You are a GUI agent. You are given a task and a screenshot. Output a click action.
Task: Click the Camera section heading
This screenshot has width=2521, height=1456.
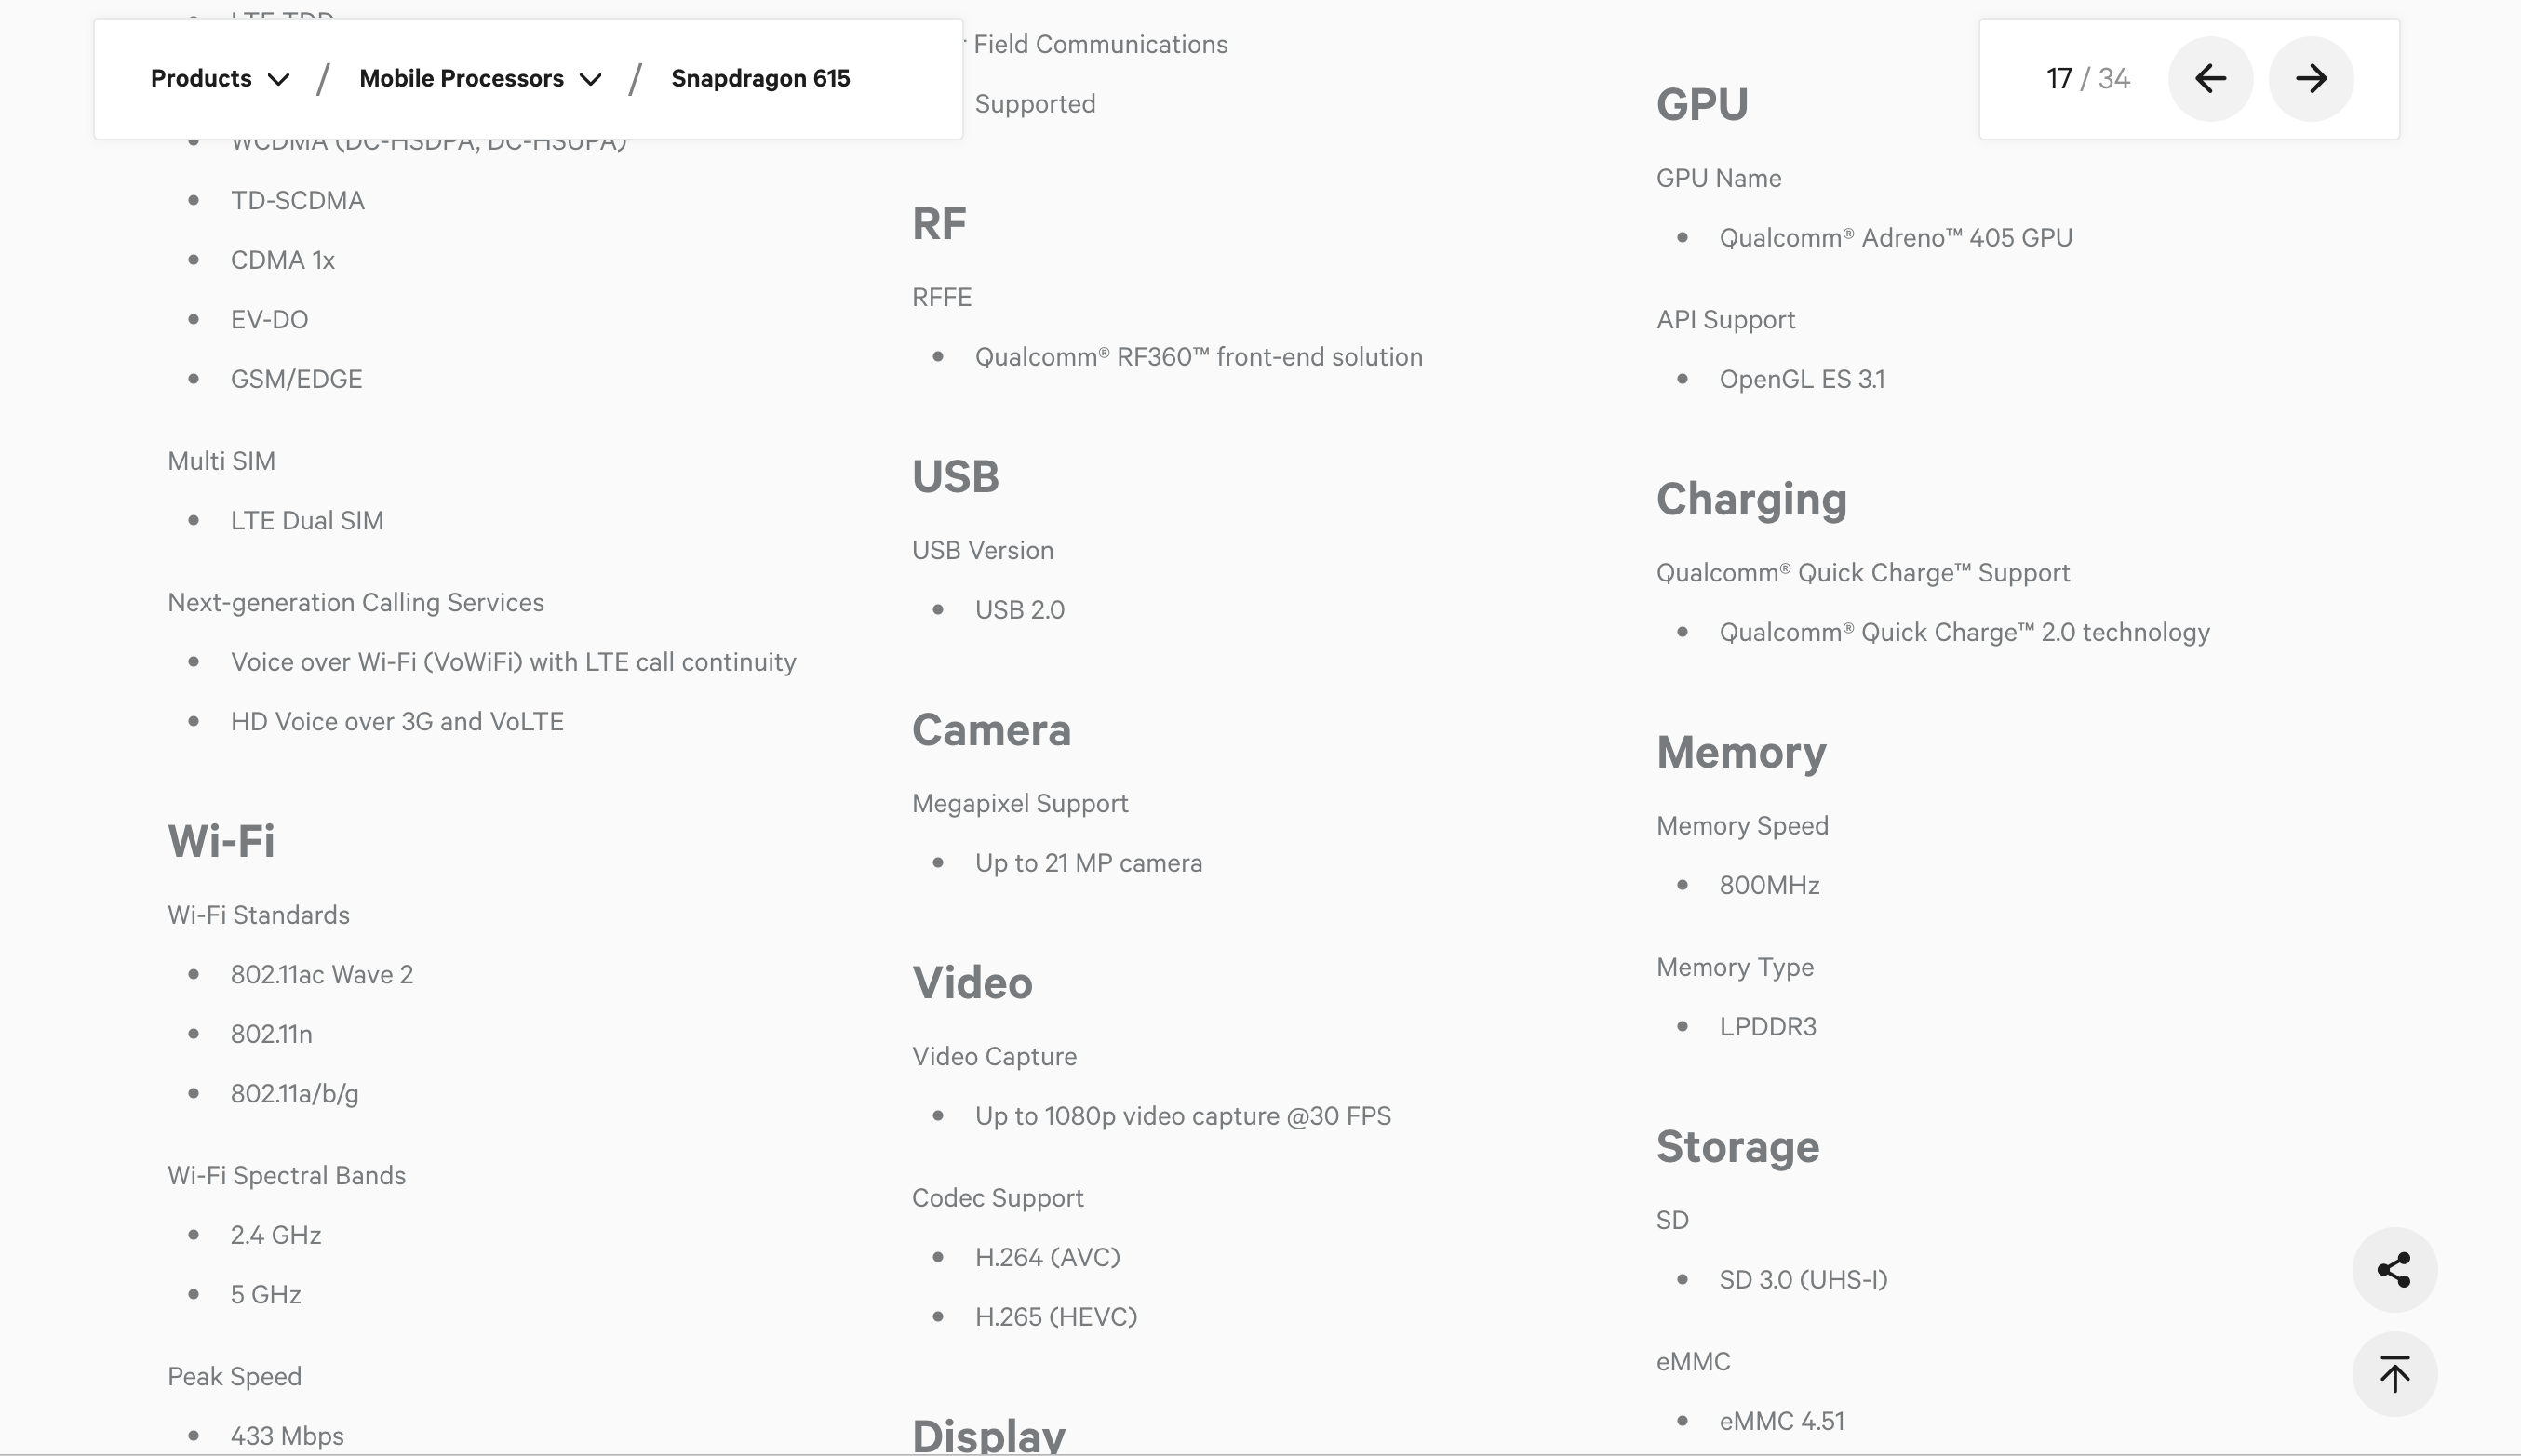click(991, 730)
